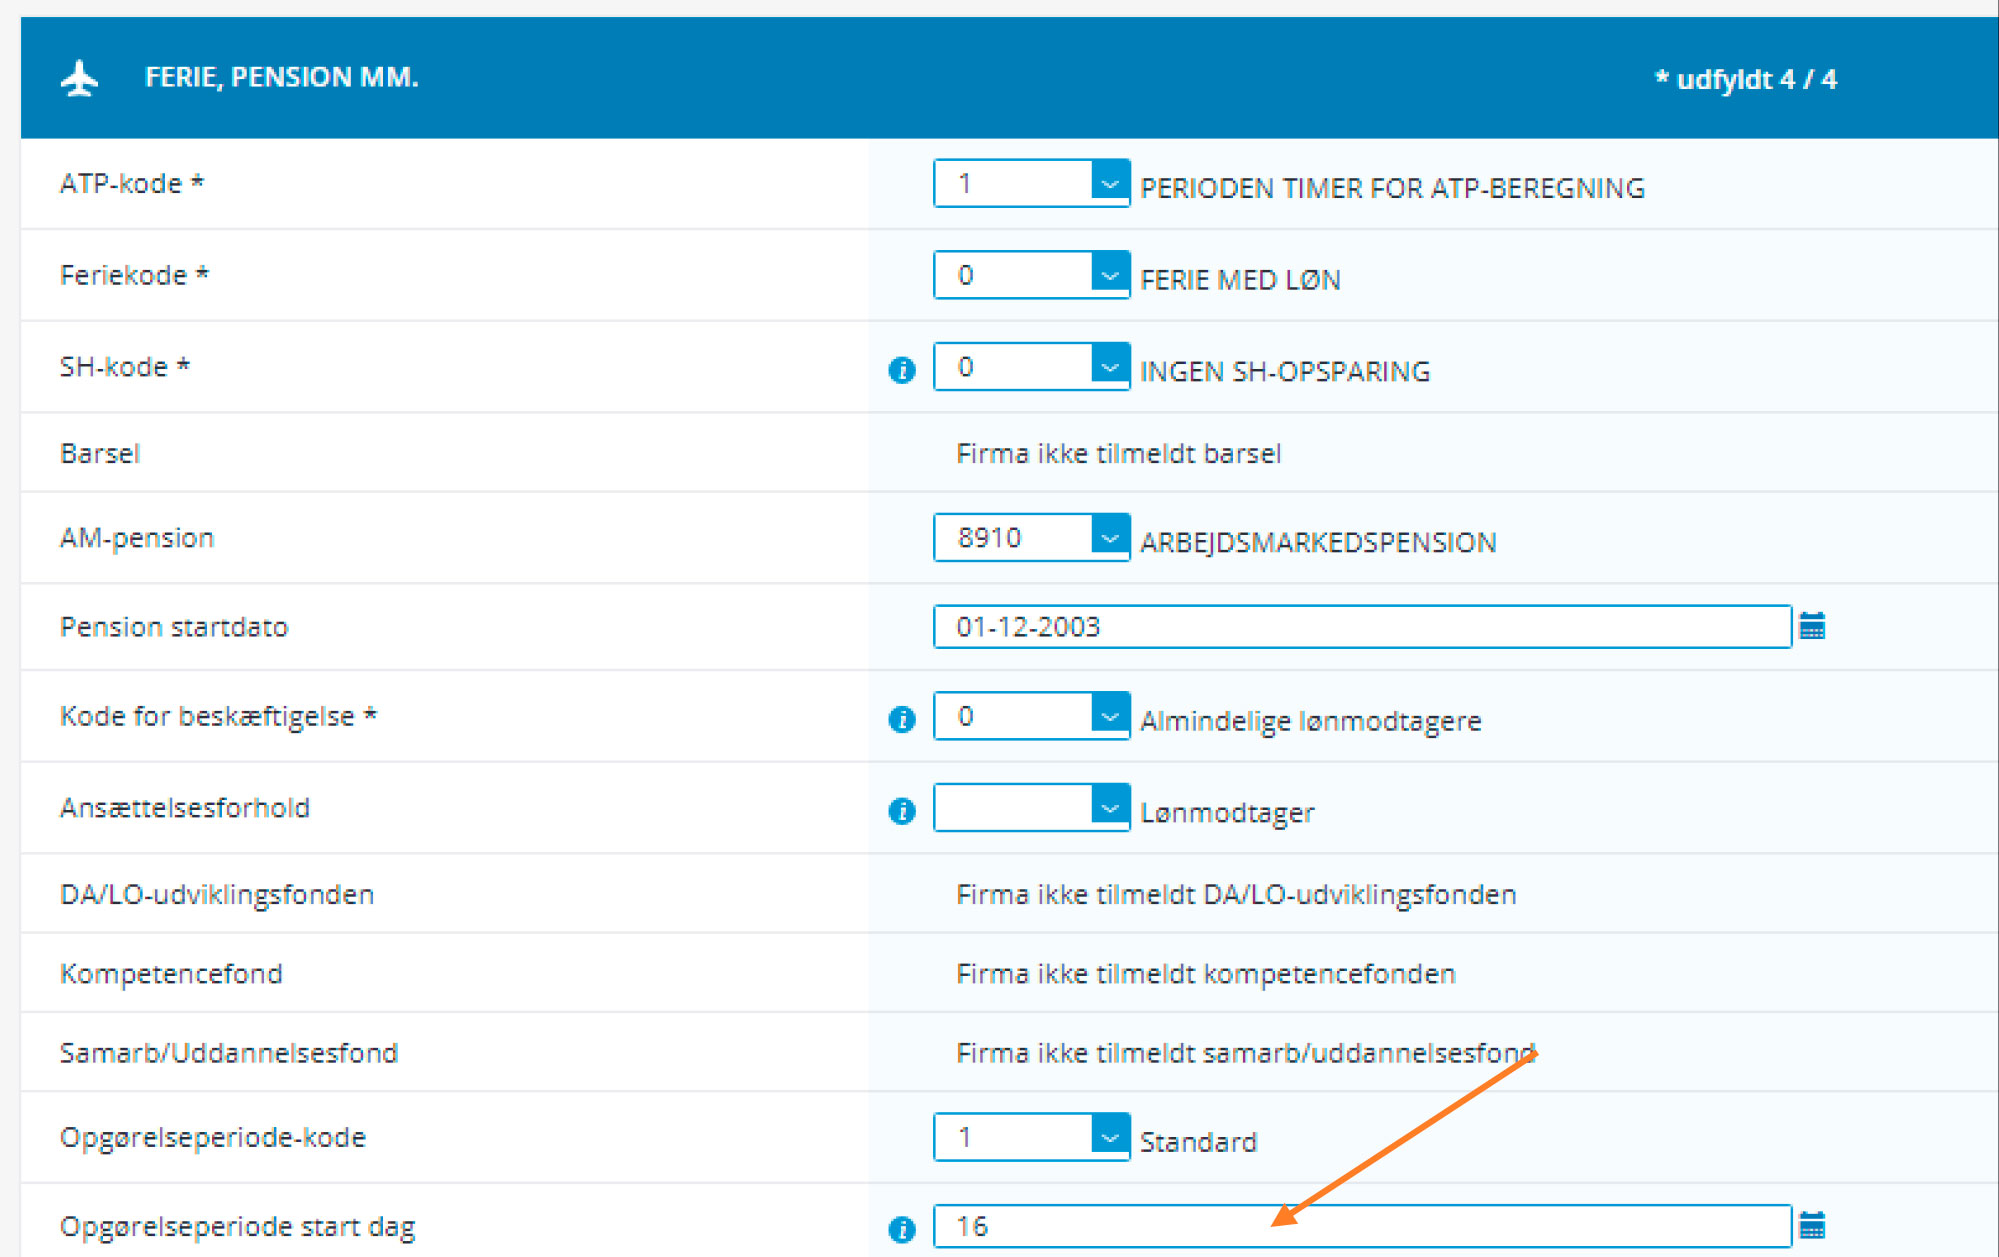Open calendar picker for Opgørelseperiode start dag
The height and width of the screenshot is (1257, 1999).
[1812, 1226]
